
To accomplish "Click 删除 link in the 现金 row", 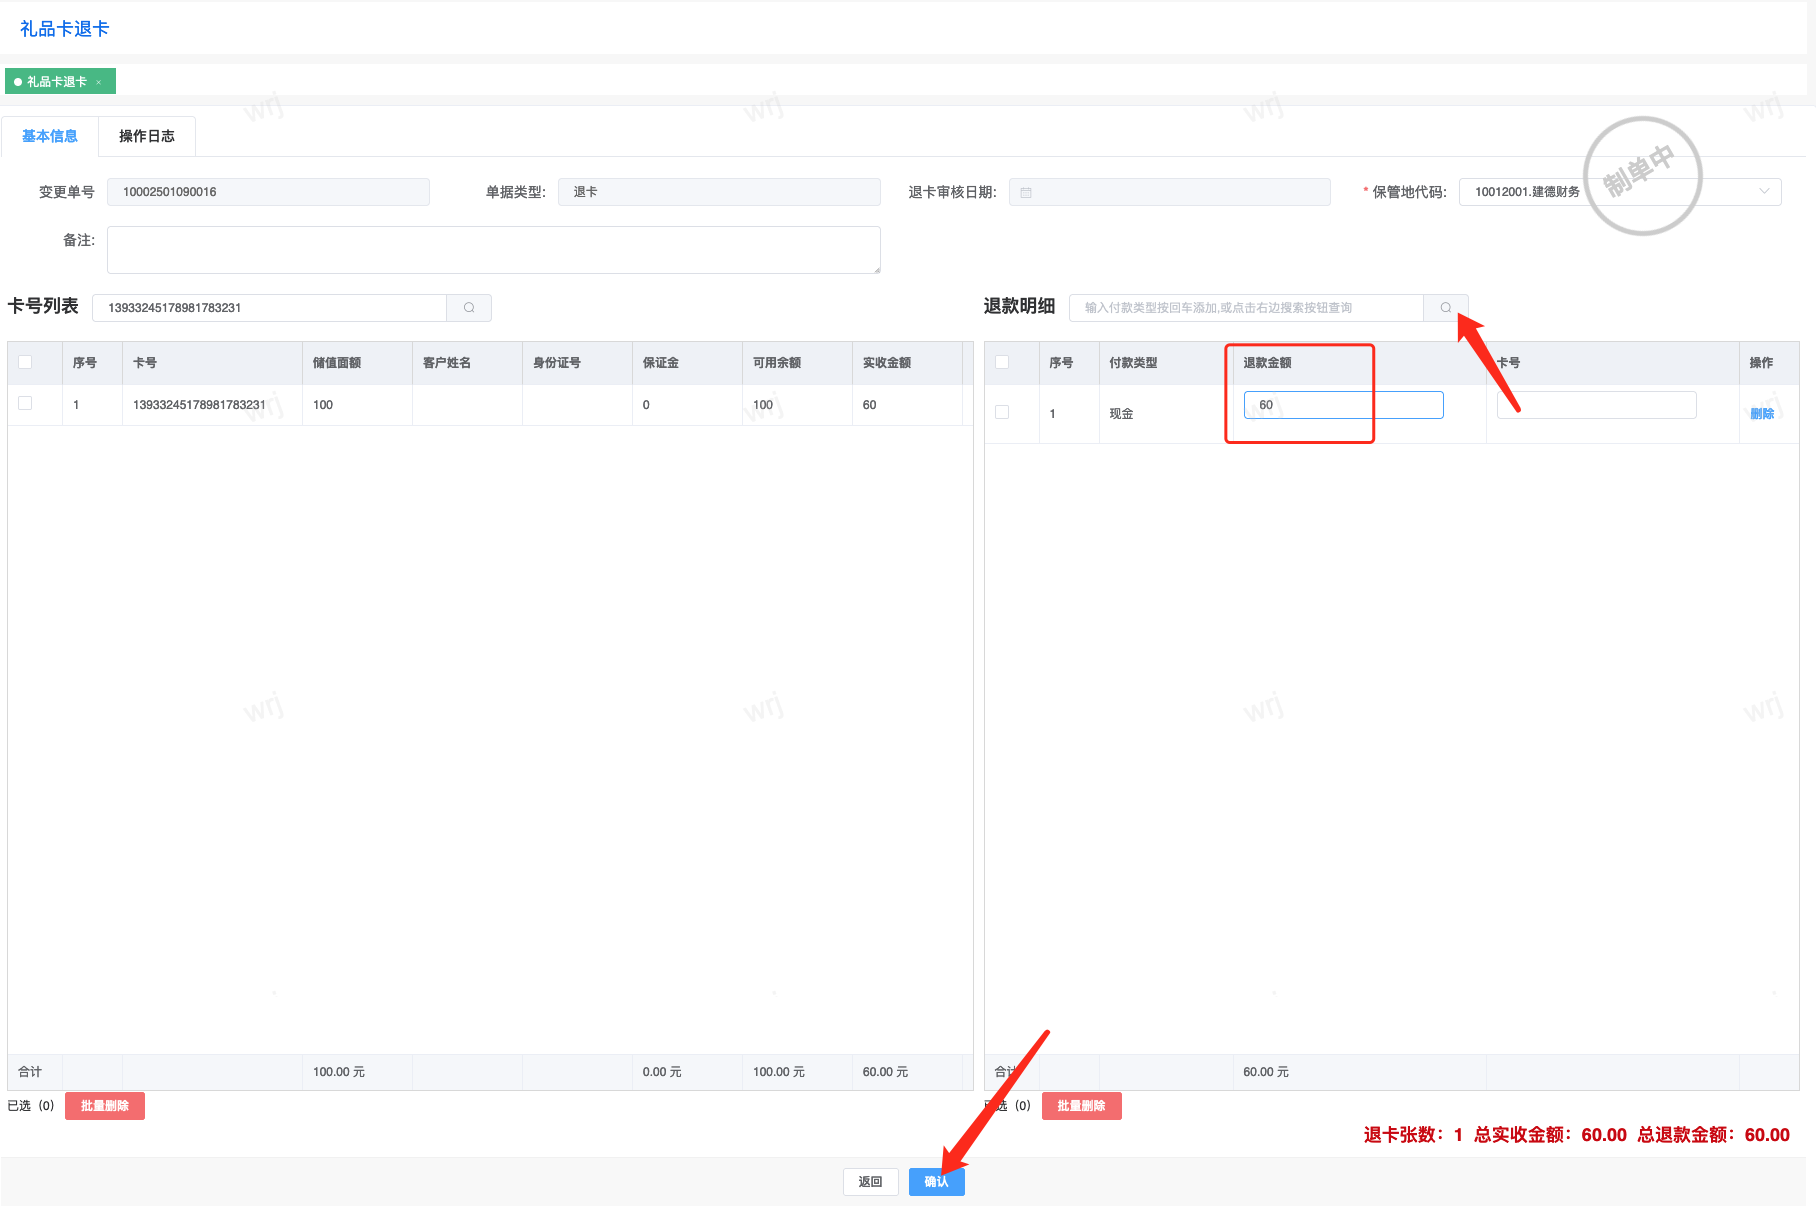I will (x=1762, y=414).
